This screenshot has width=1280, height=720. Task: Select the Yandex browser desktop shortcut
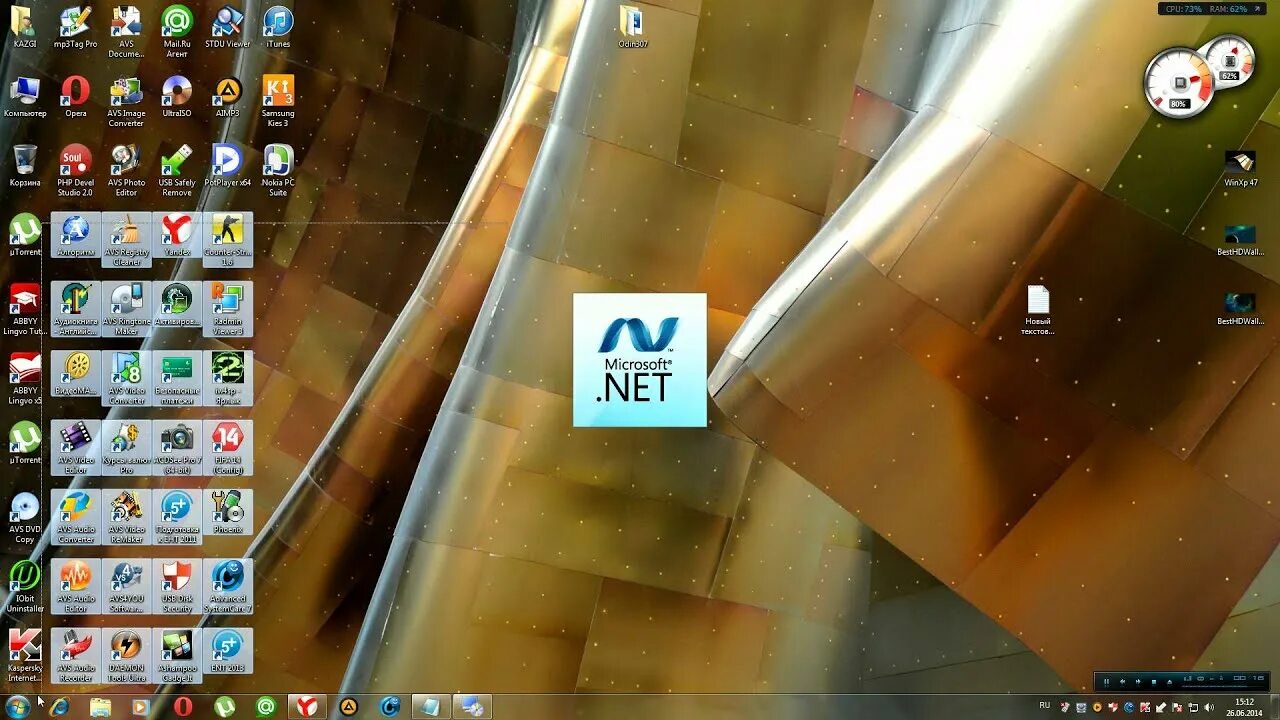click(177, 236)
